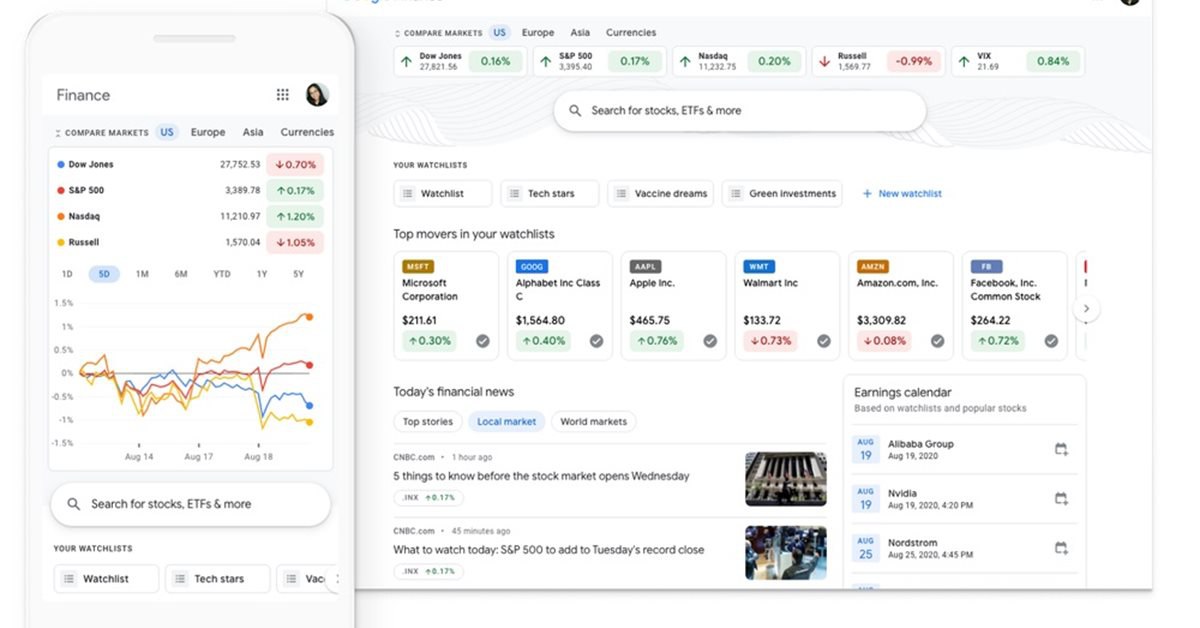Select Local market news filter

click(x=506, y=422)
